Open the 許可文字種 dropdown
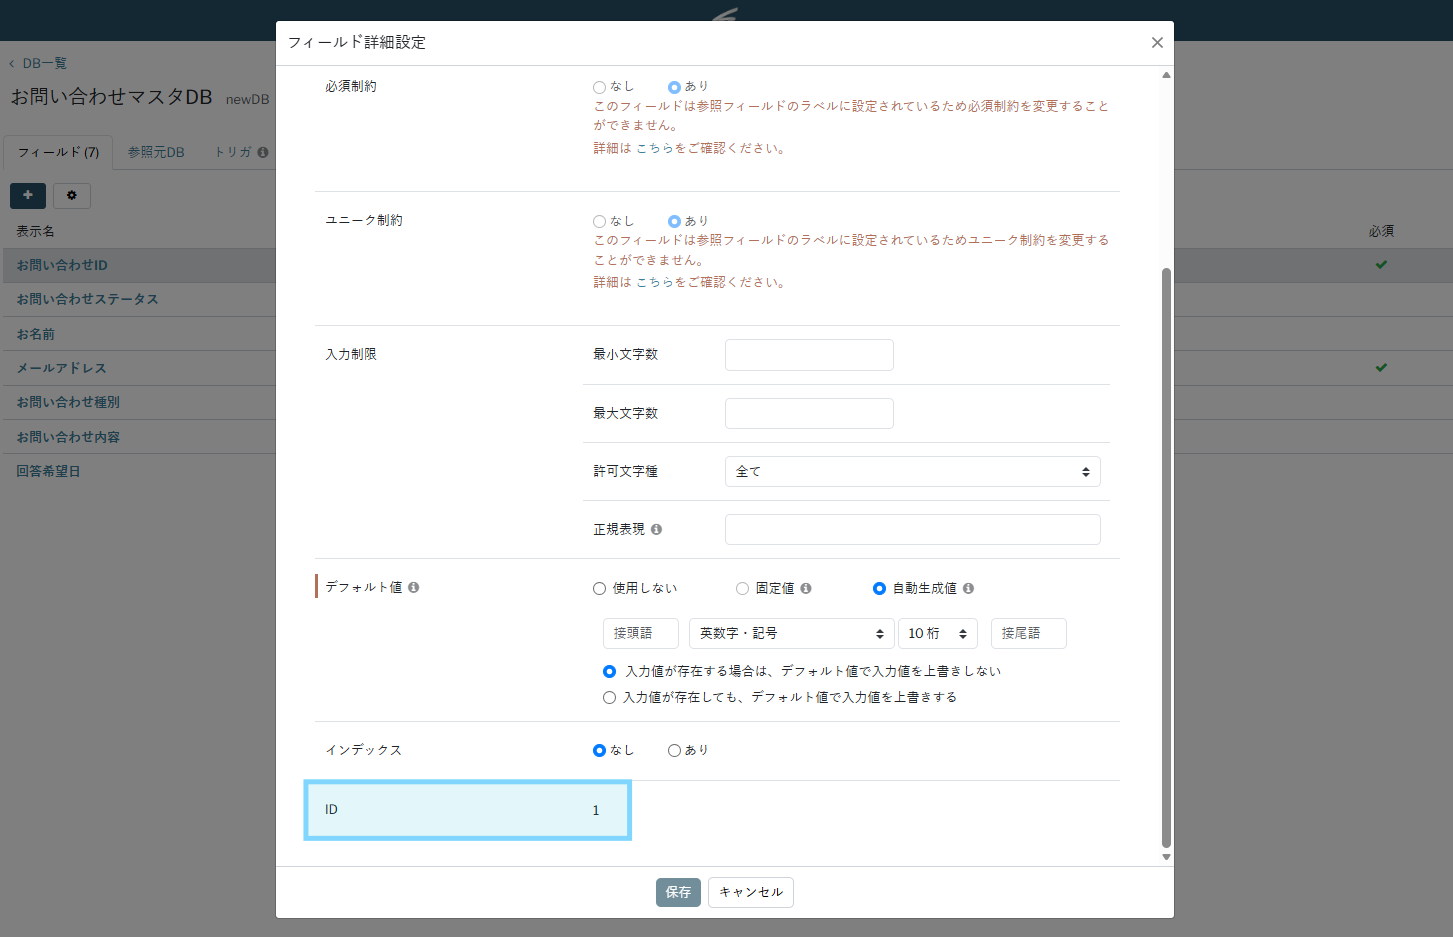This screenshot has width=1453, height=937. click(x=912, y=472)
